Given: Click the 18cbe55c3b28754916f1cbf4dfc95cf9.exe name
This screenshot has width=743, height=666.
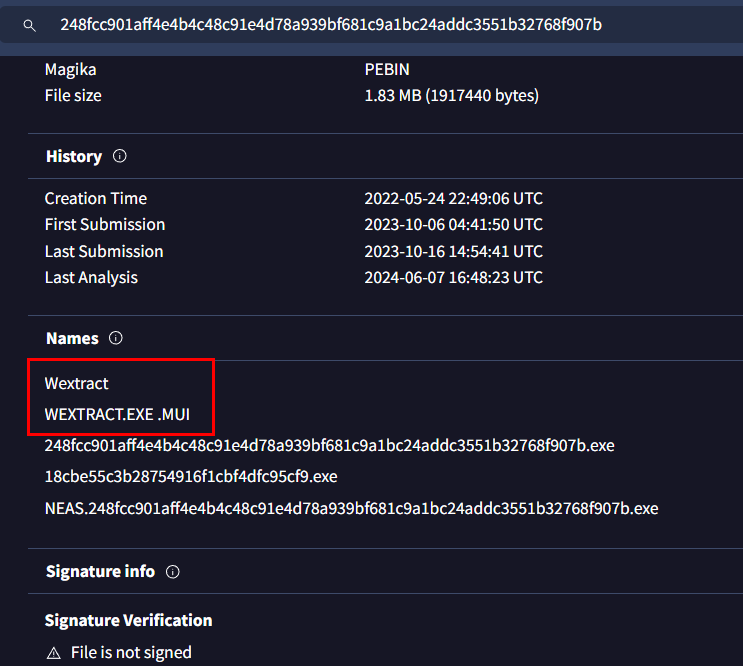Looking at the screenshot, I should coord(191,476).
